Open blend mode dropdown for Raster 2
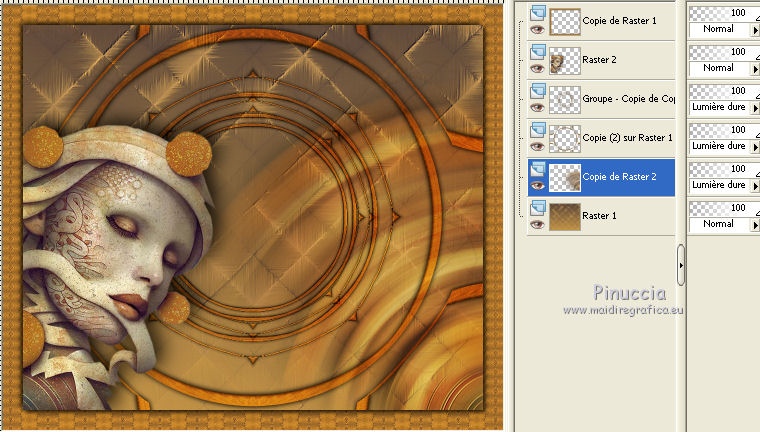This screenshot has width=760, height=432. (x=724, y=68)
